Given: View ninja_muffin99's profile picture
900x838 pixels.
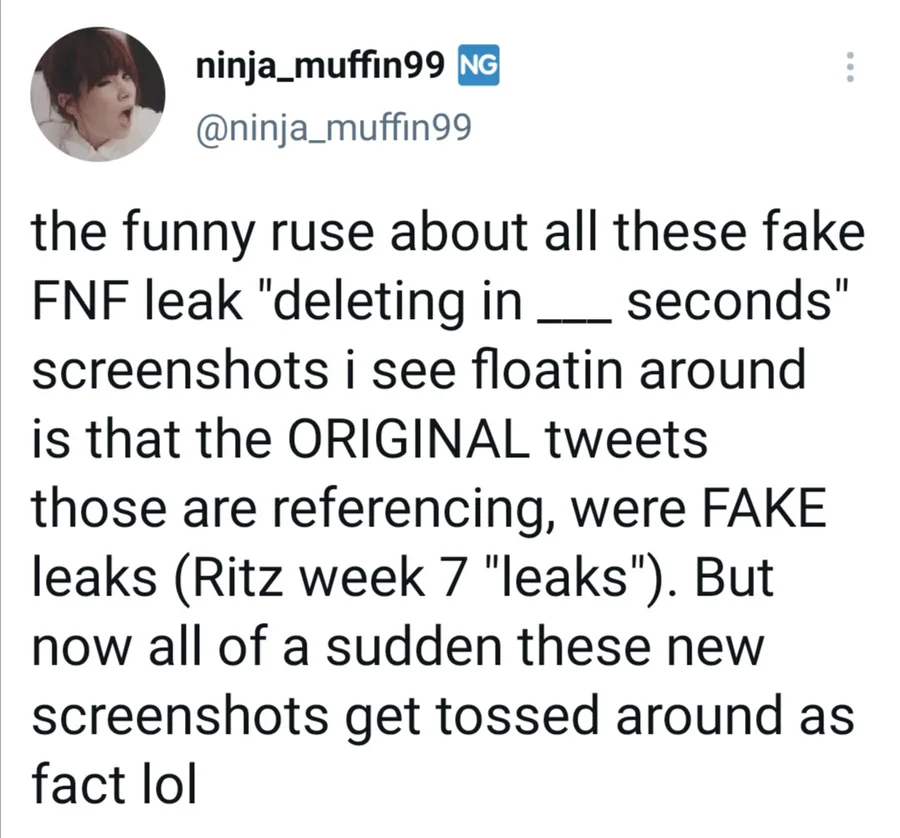Looking at the screenshot, I should click(x=99, y=93).
